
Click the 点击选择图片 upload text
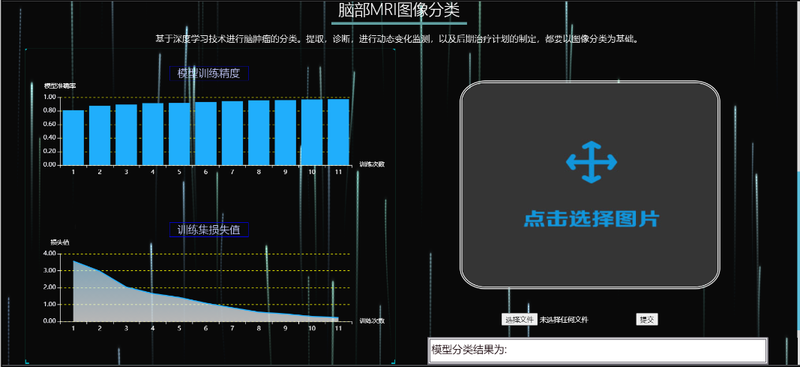click(592, 219)
